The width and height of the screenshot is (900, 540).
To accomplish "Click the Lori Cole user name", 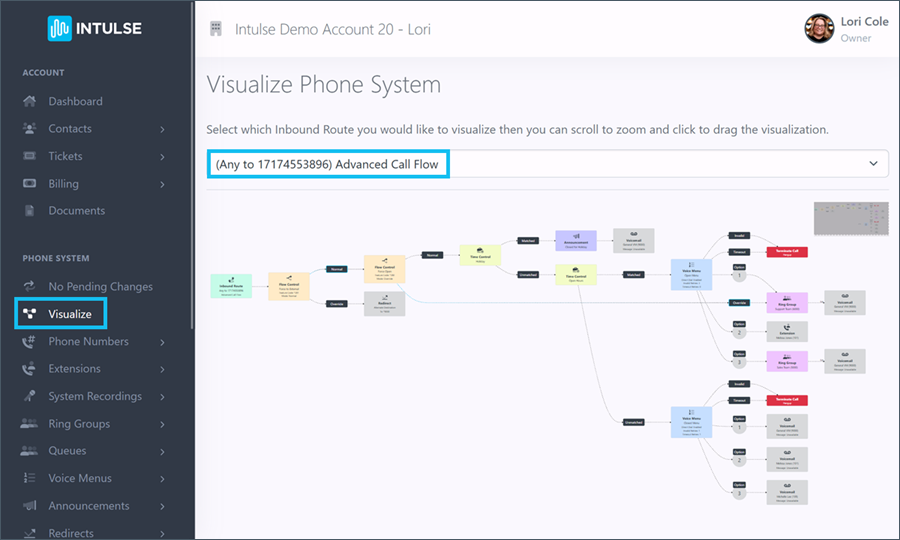I will [x=864, y=21].
